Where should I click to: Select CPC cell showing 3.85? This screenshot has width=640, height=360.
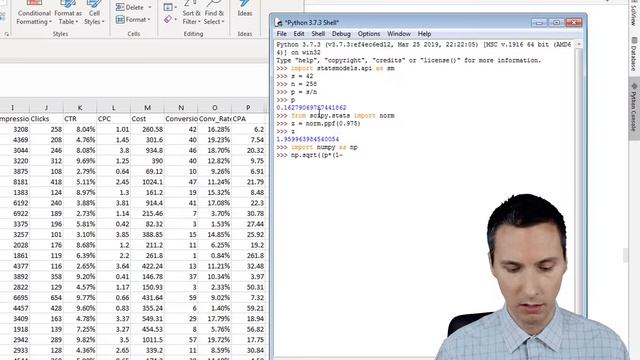[x=113, y=235]
